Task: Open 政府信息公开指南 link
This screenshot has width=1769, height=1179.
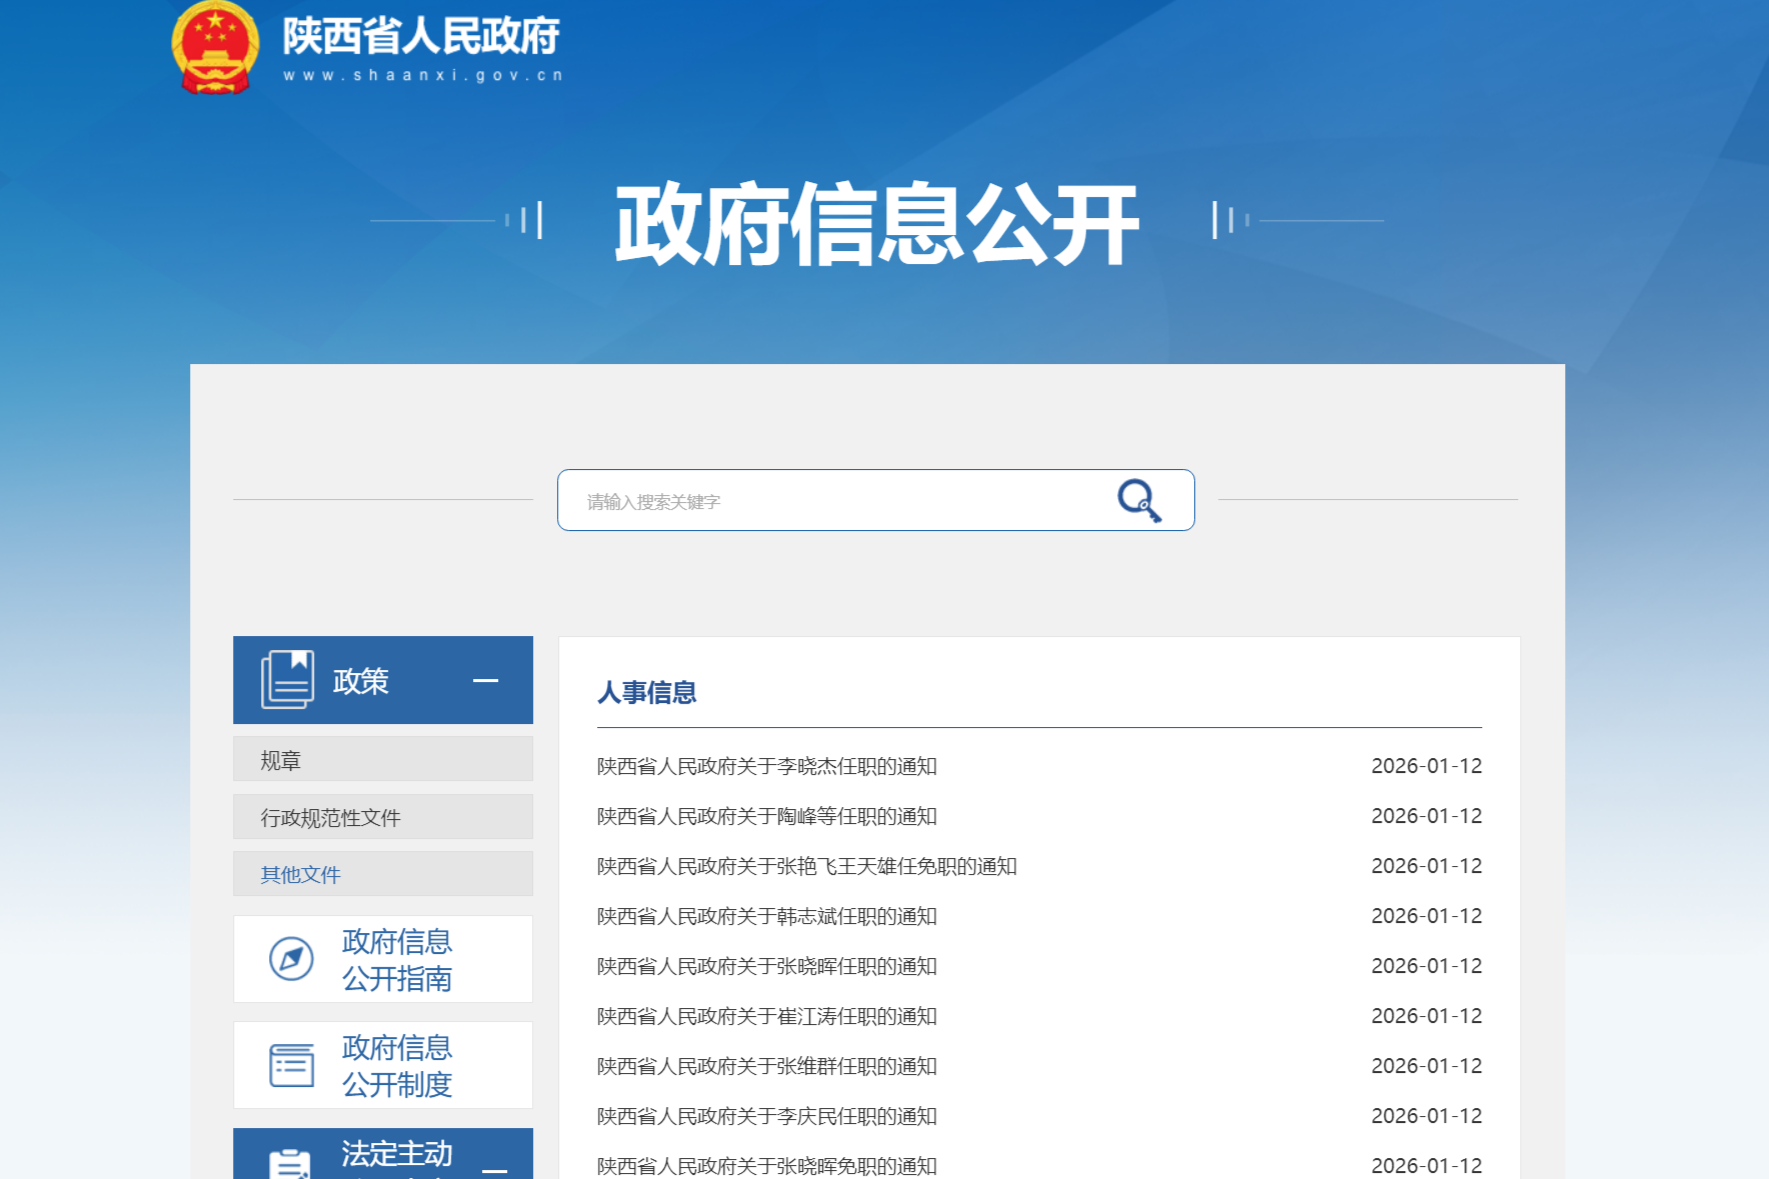Action: point(397,959)
